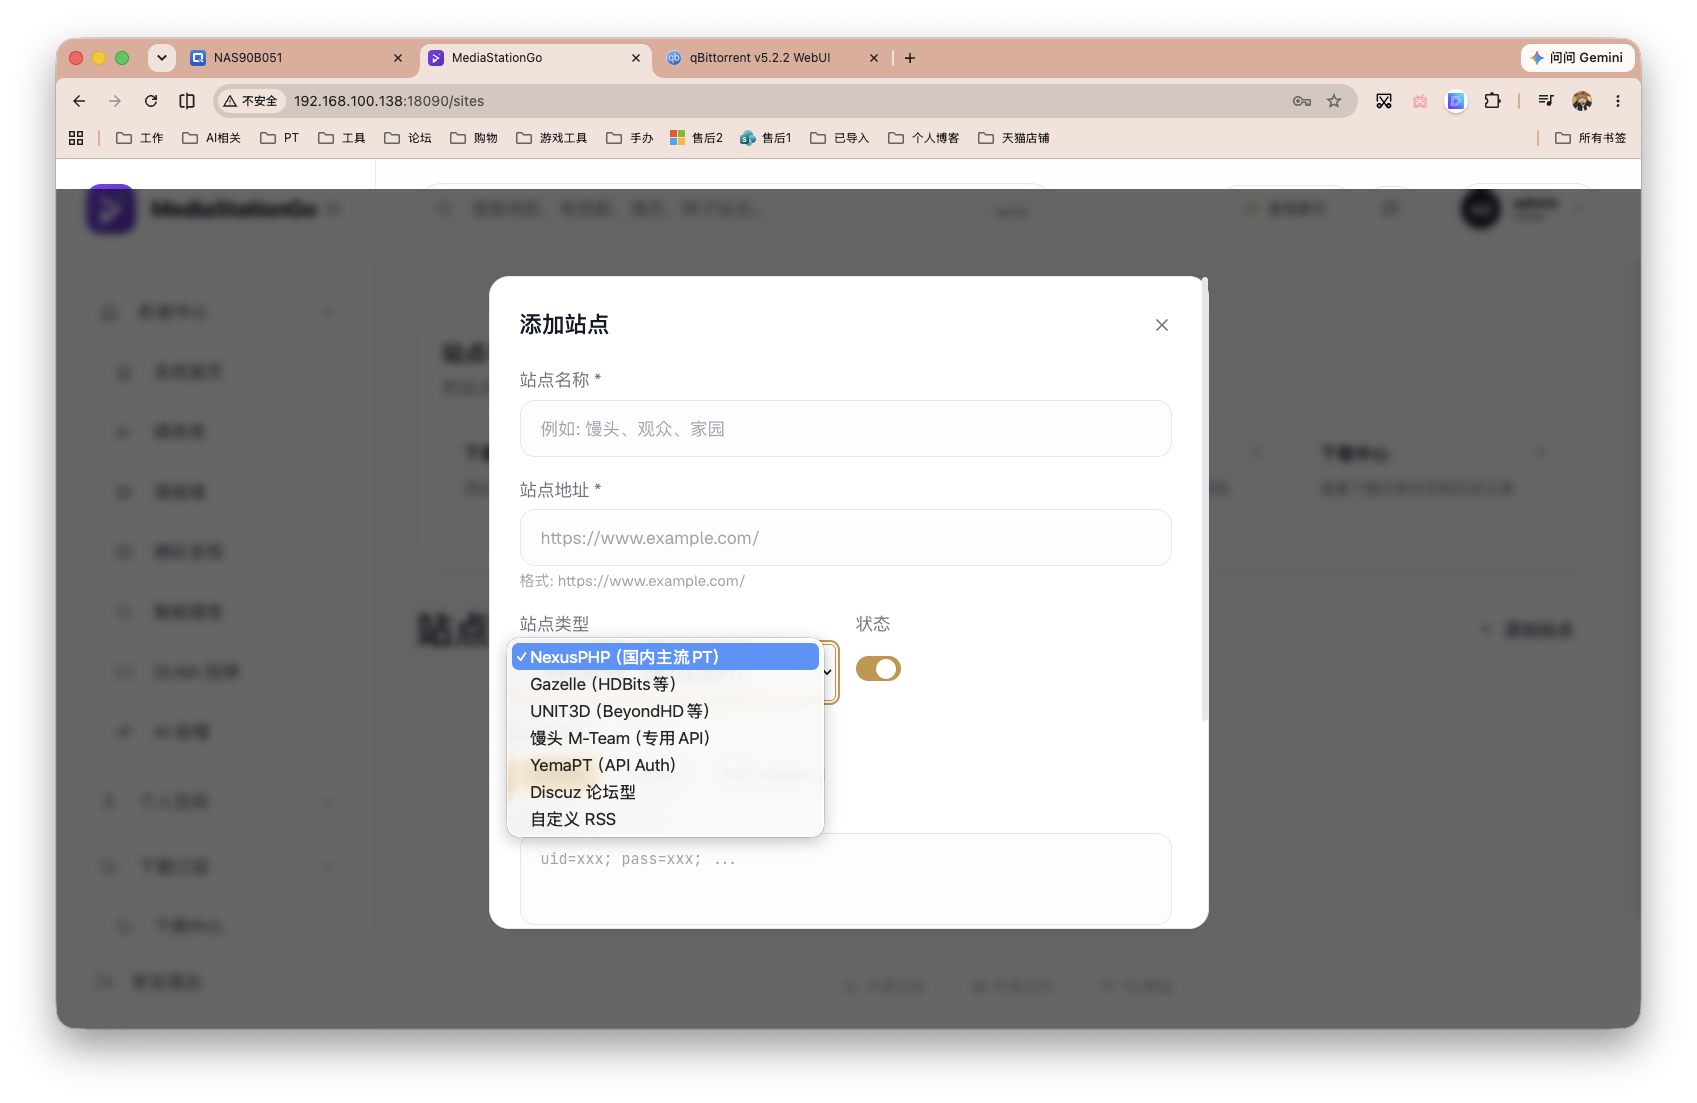
Task: Click the MediaStationGo purple logo icon
Action: pos(110,209)
